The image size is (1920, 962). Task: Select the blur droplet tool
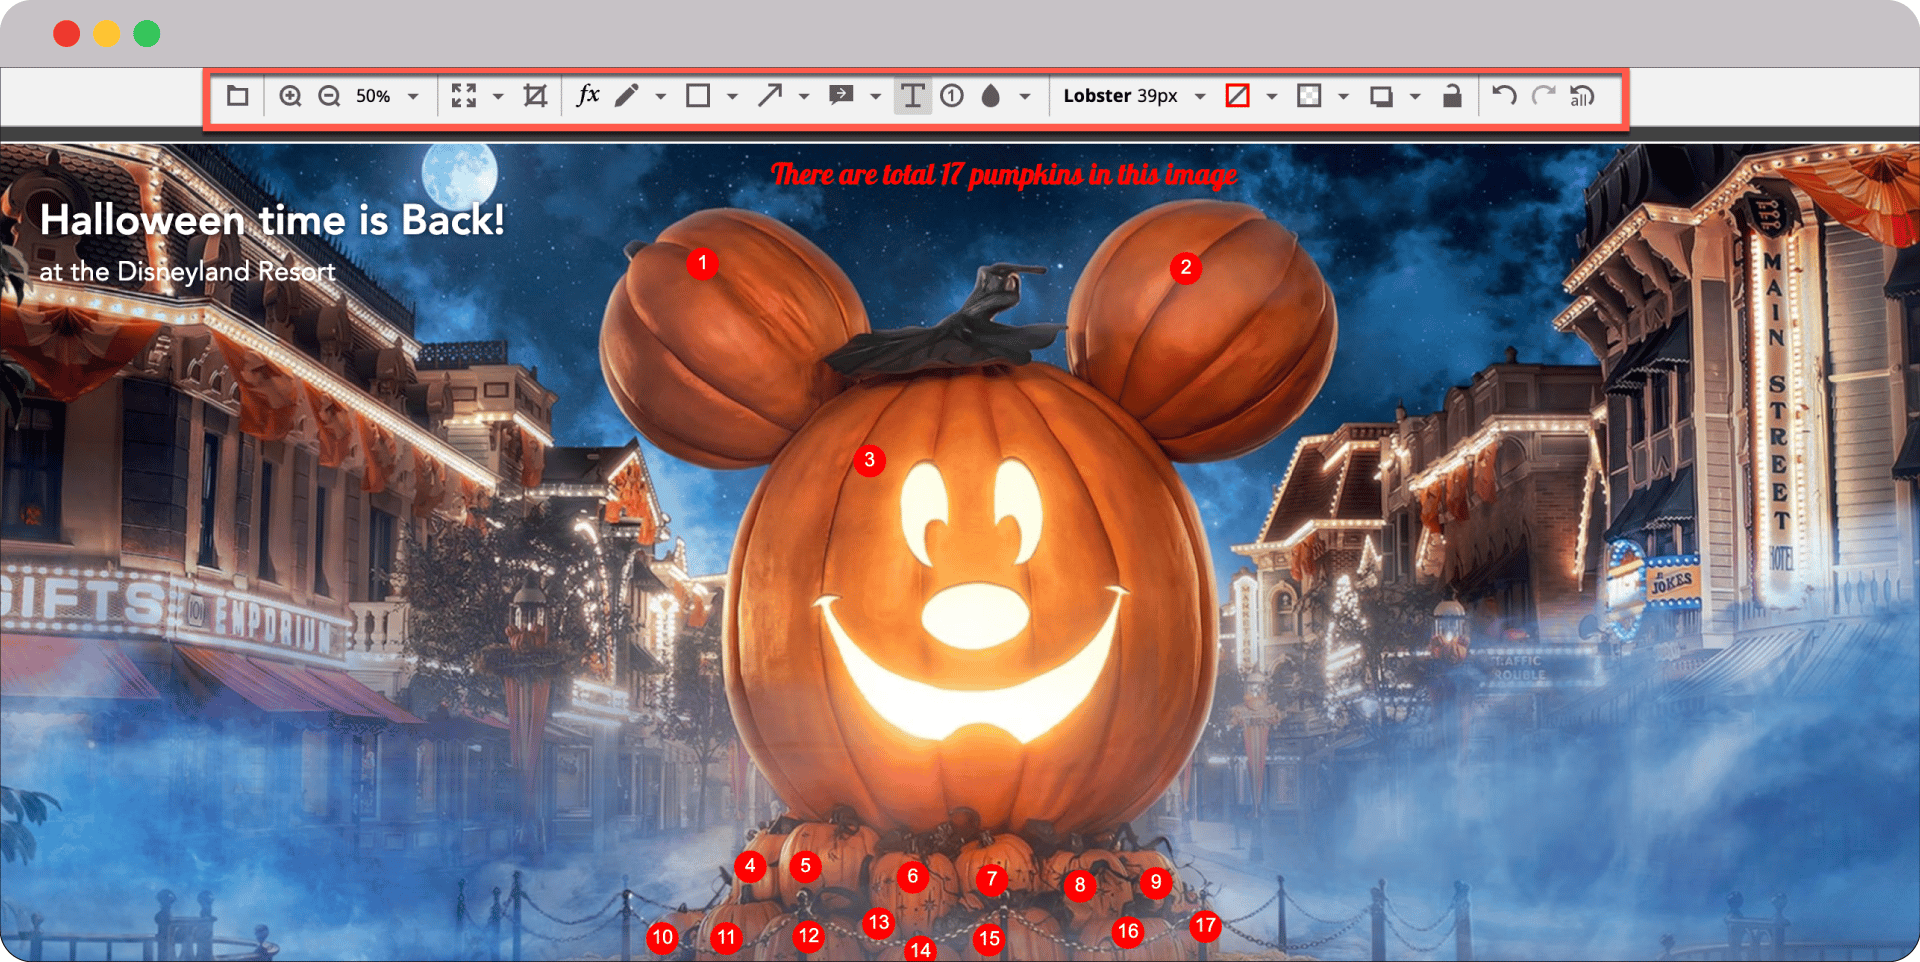[x=991, y=96]
